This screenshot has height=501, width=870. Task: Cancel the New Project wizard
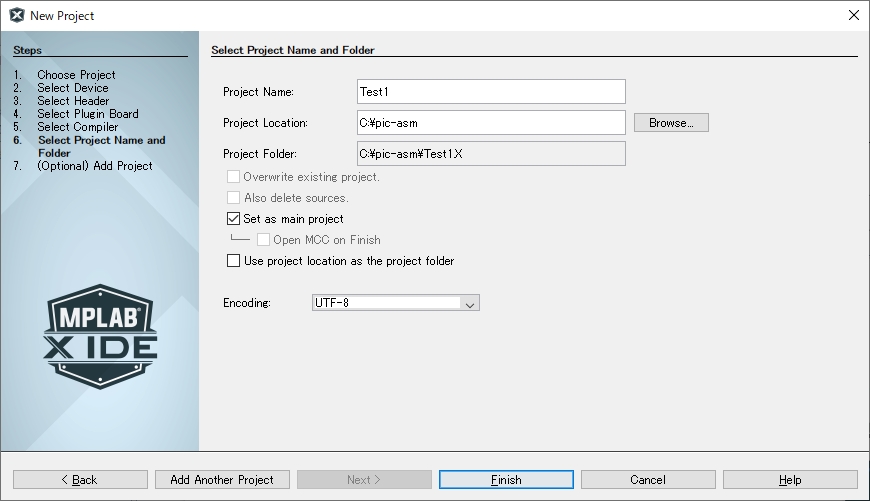pos(648,480)
